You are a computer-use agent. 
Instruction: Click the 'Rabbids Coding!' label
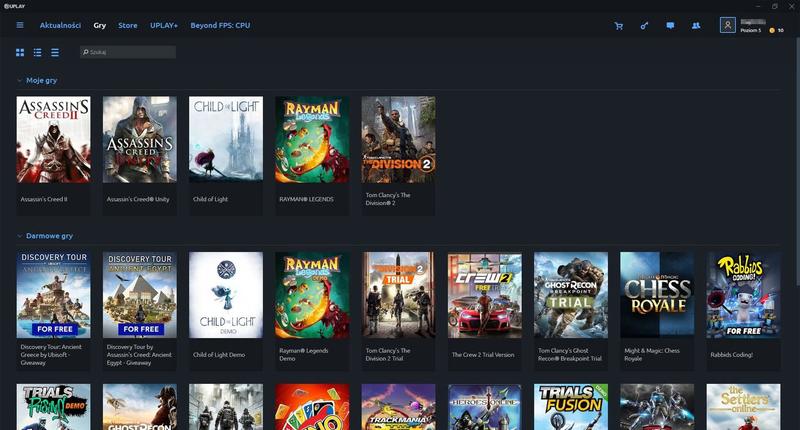tap(732, 355)
